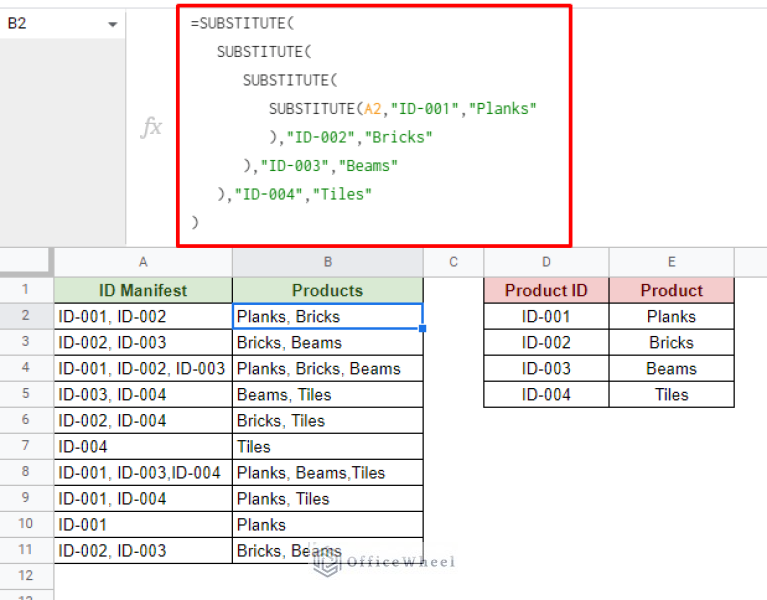The image size is (767, 600).
Task: Select cell B3 'Bricks, Beams'
Action: [x=328, y=342]
